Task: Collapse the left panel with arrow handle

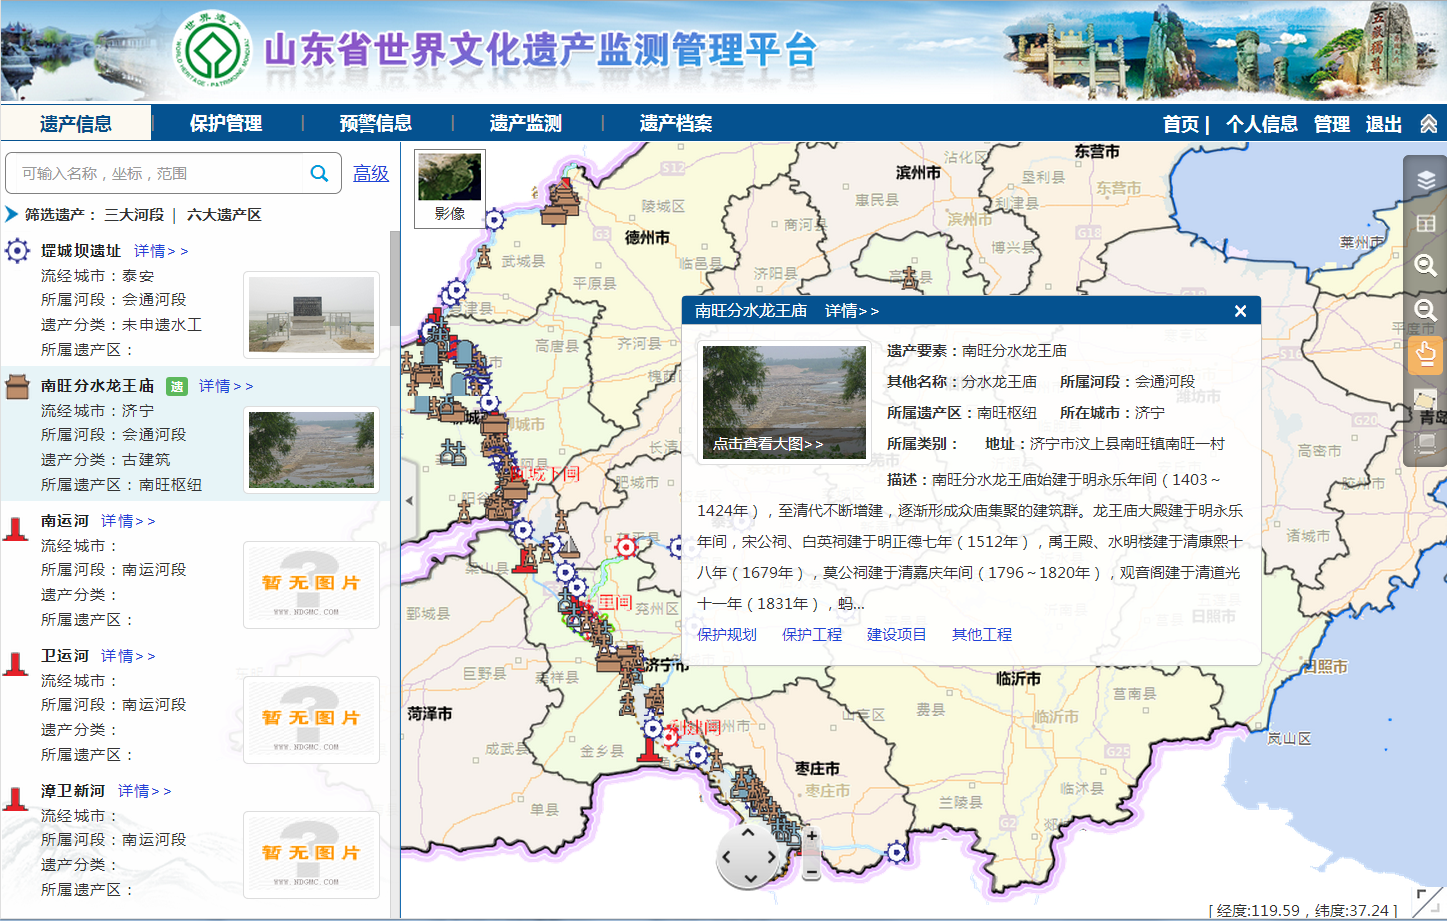Action: [409, 500]
